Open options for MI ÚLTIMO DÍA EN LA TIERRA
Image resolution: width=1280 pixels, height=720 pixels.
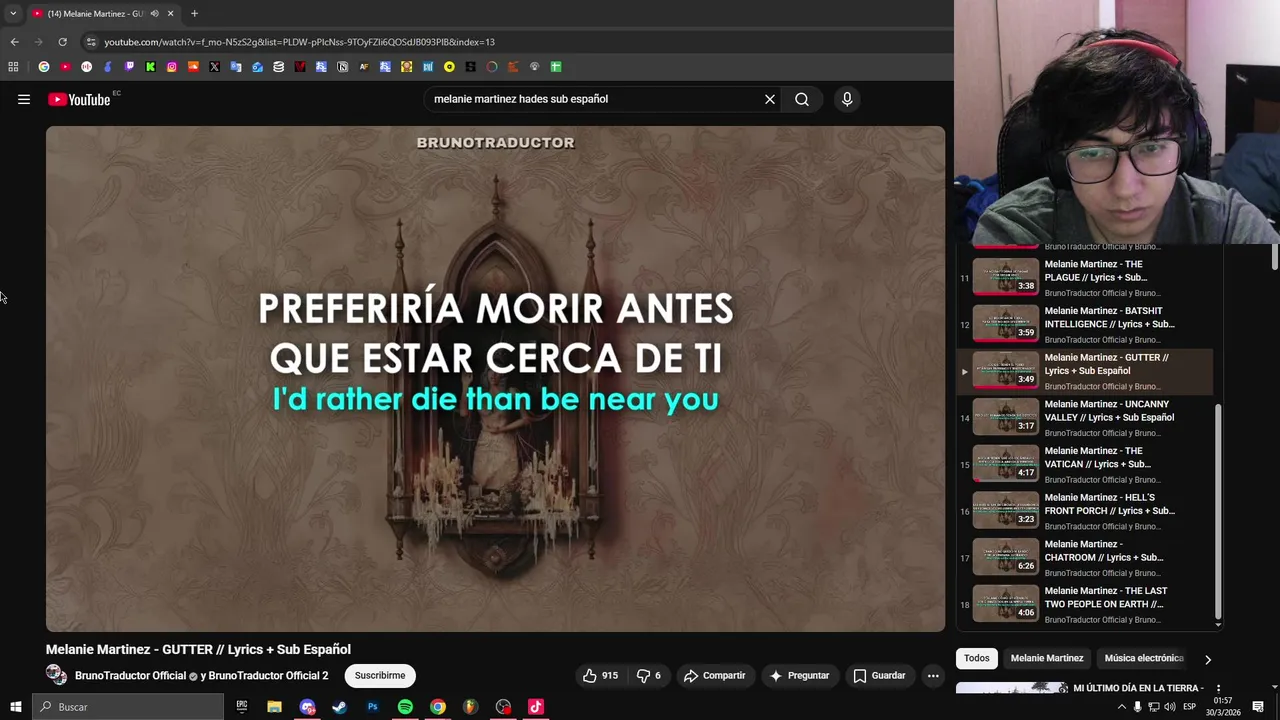1217,688
